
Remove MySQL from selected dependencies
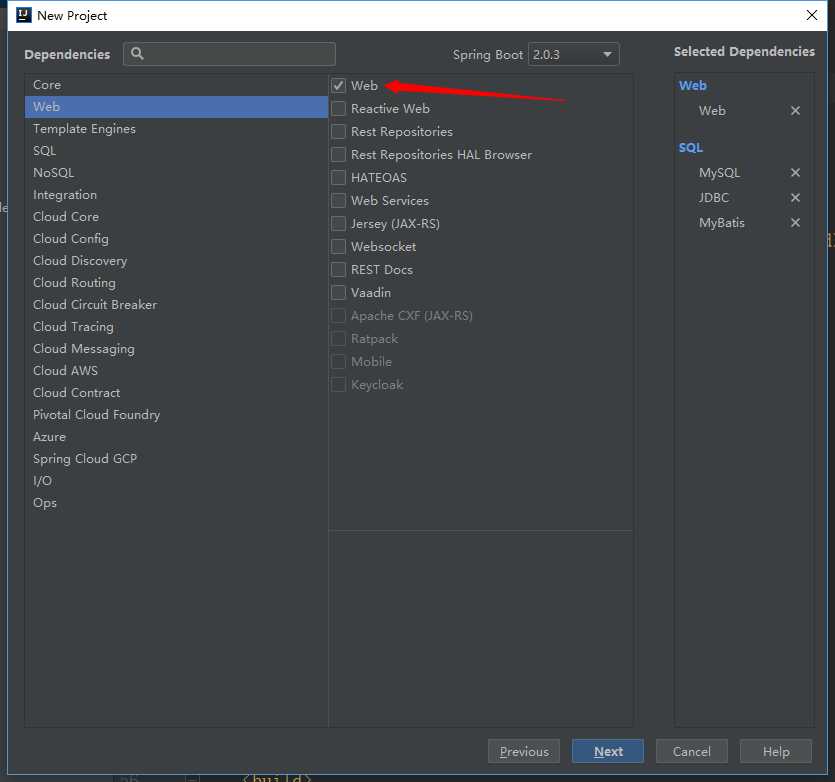click(x=795, y=173)
